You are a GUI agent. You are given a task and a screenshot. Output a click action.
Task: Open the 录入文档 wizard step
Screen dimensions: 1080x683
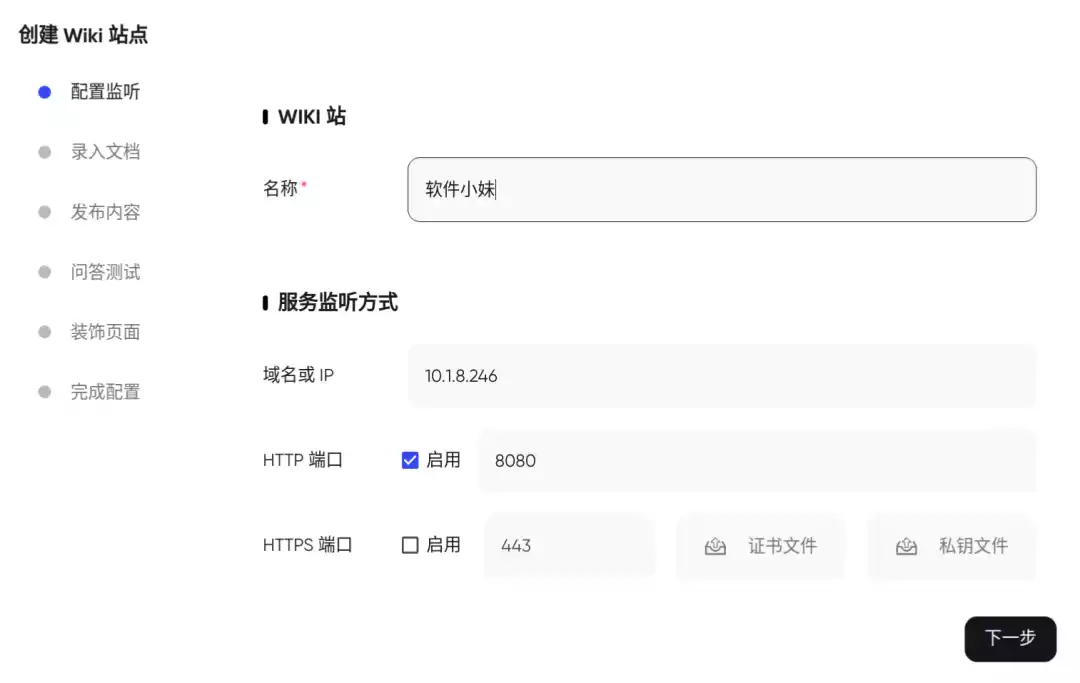104,151
